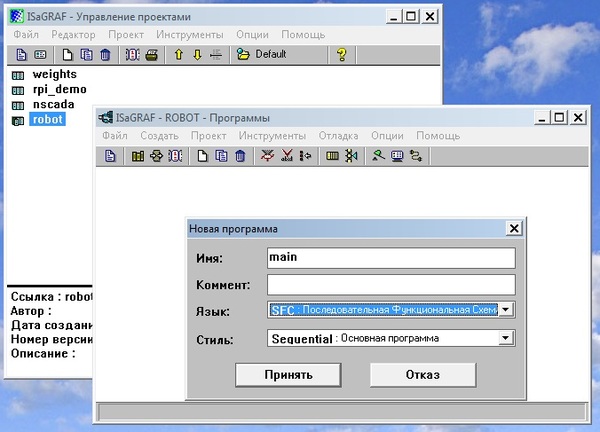Open help with the yellow question mark icon
The image size is (600, 432).
pyautogui.click(x=342, y=55)
